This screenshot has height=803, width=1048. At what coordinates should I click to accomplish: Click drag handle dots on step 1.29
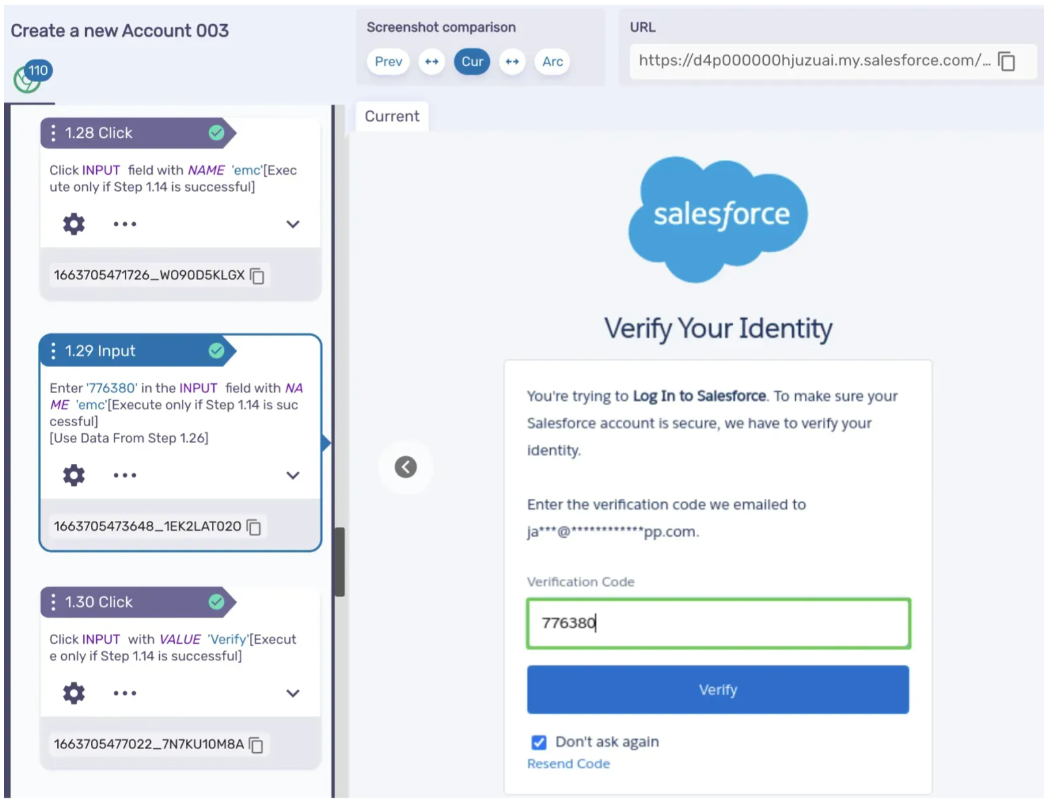pyautogui.click(x=53, y=351)
